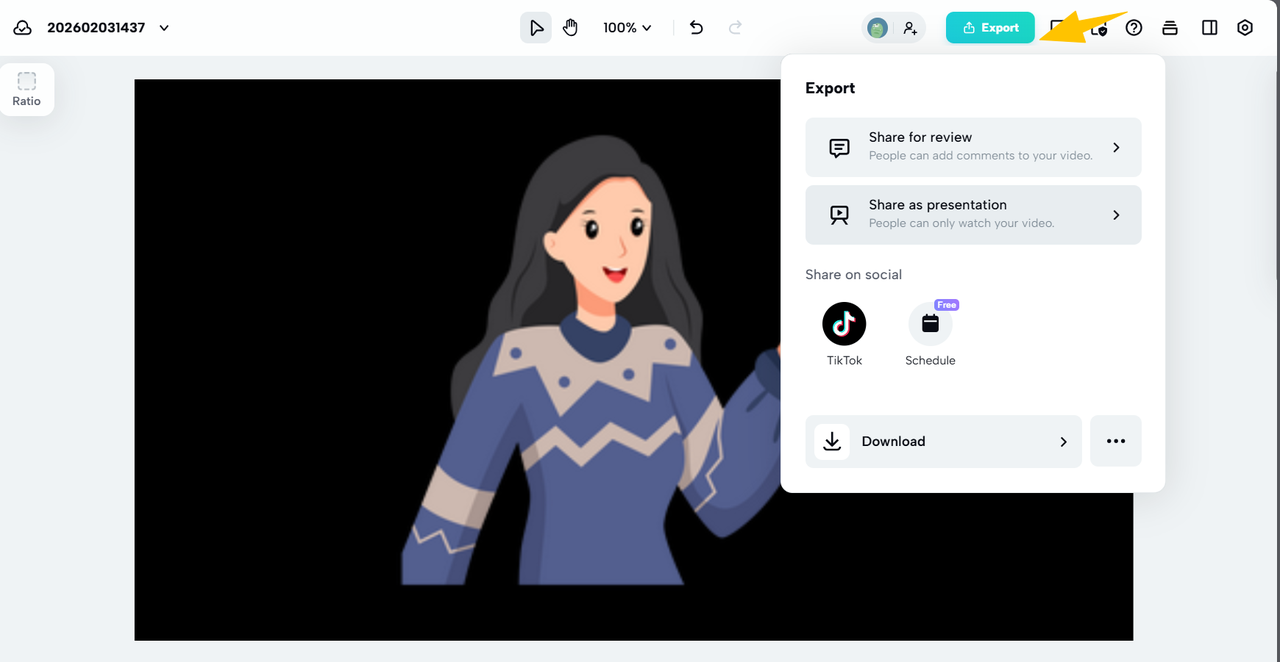The width and height of the screenshot is (1280, 662).
Task: Open the split-panel layout icon
Action: pos(1209,27)
